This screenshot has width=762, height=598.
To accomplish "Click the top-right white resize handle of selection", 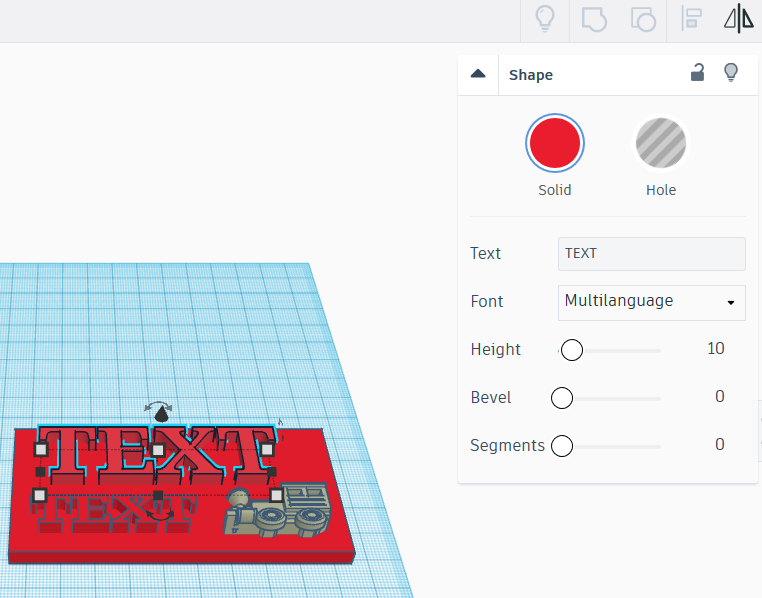I will pos(267,449).
